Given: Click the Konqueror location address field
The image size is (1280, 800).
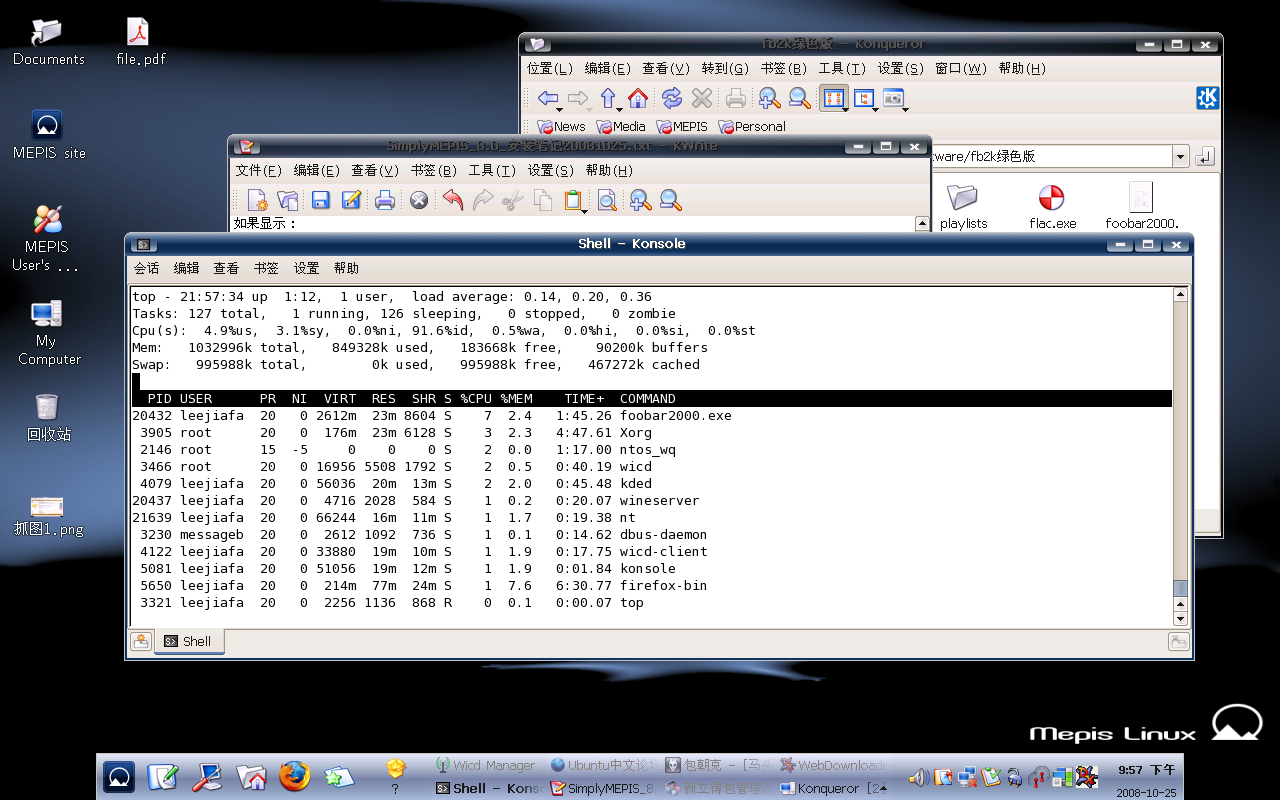Looking at the screenshot, I should (1050, 157).
